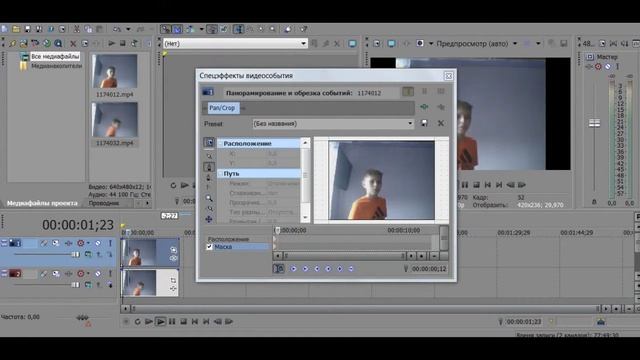This screenshot has width=640, height=360.
Task: Open the (Нет) dropdown in trimmer window
Action: pos(236,43)
